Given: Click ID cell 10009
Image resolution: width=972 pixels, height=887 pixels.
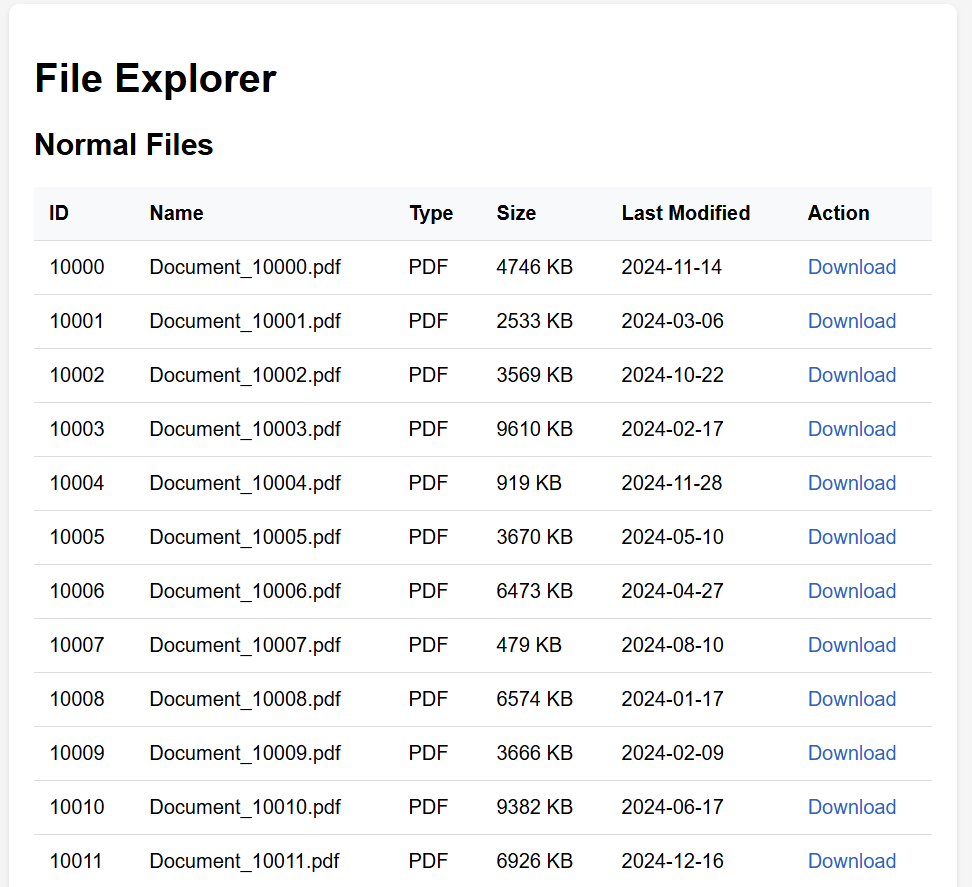Looking at the screenshot, I should tap(77, 752).
